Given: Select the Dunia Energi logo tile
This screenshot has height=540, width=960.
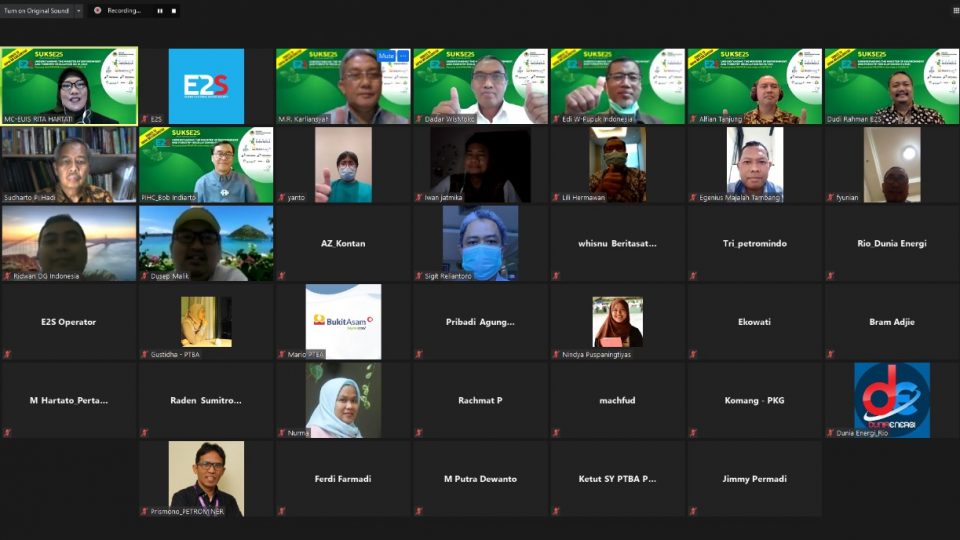Looking at the screenshot, I should 891,399.
